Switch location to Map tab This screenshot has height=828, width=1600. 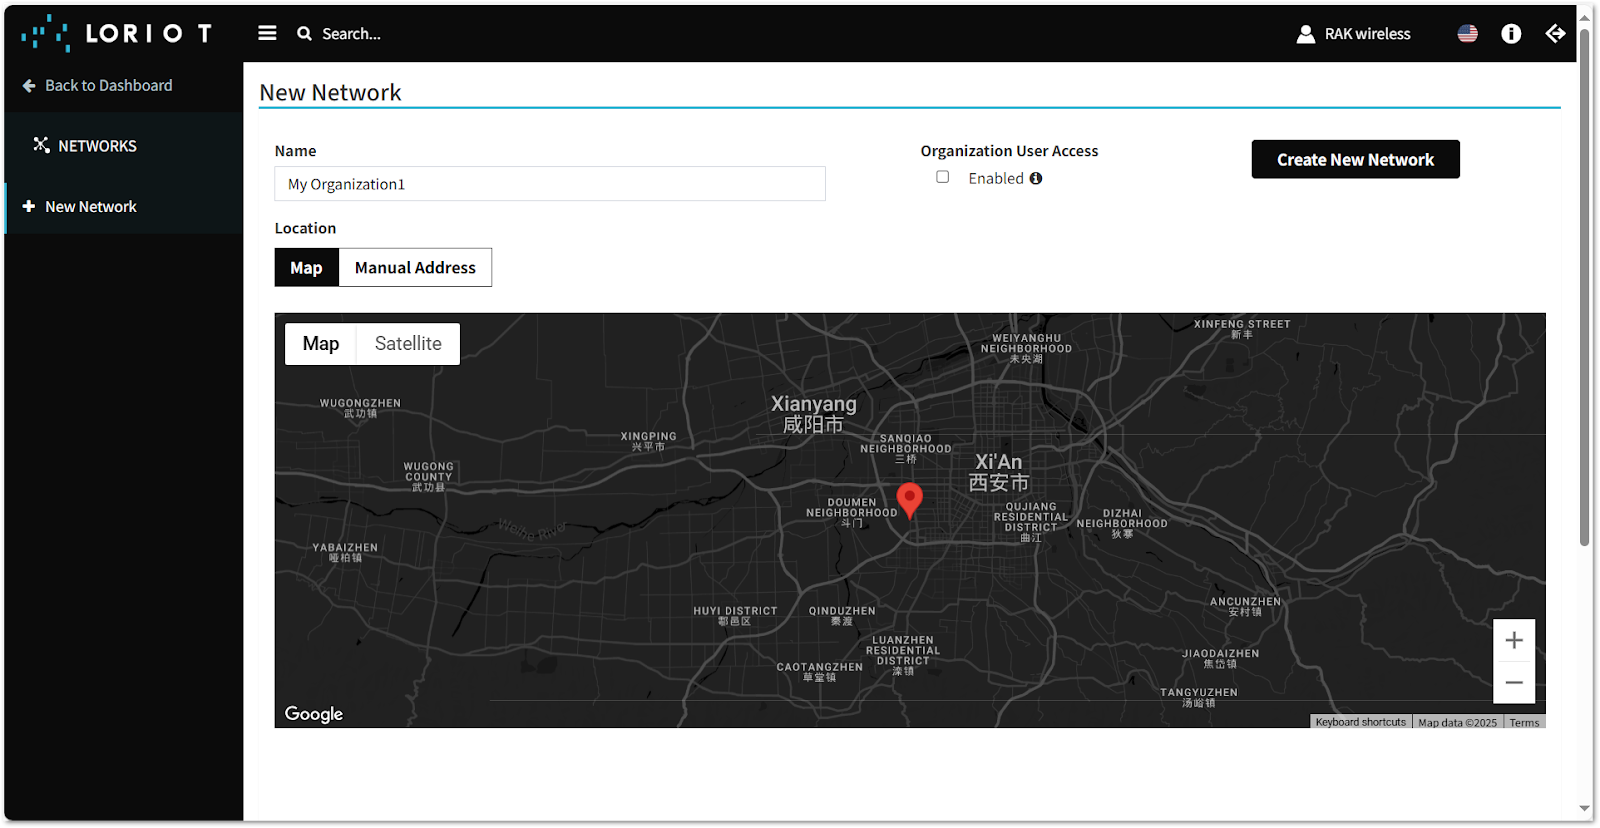point(306,268)
